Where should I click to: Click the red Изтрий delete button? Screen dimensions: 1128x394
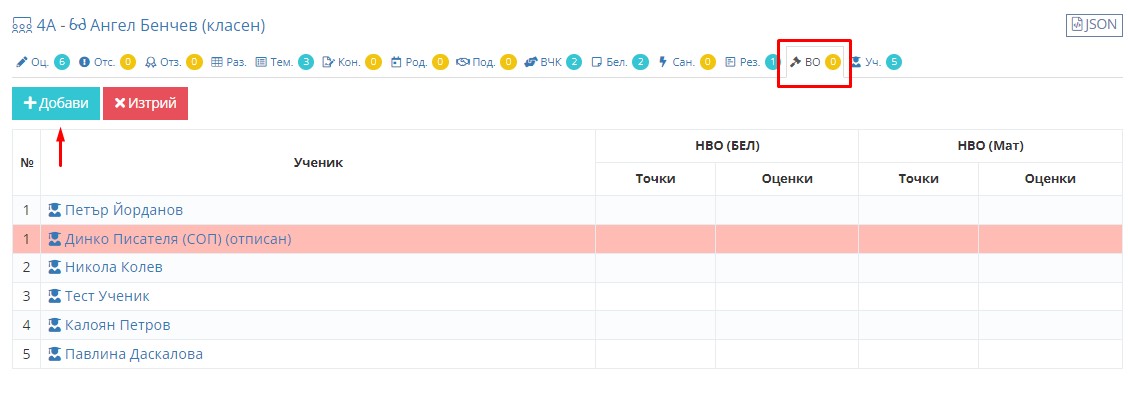click(145, 104)
